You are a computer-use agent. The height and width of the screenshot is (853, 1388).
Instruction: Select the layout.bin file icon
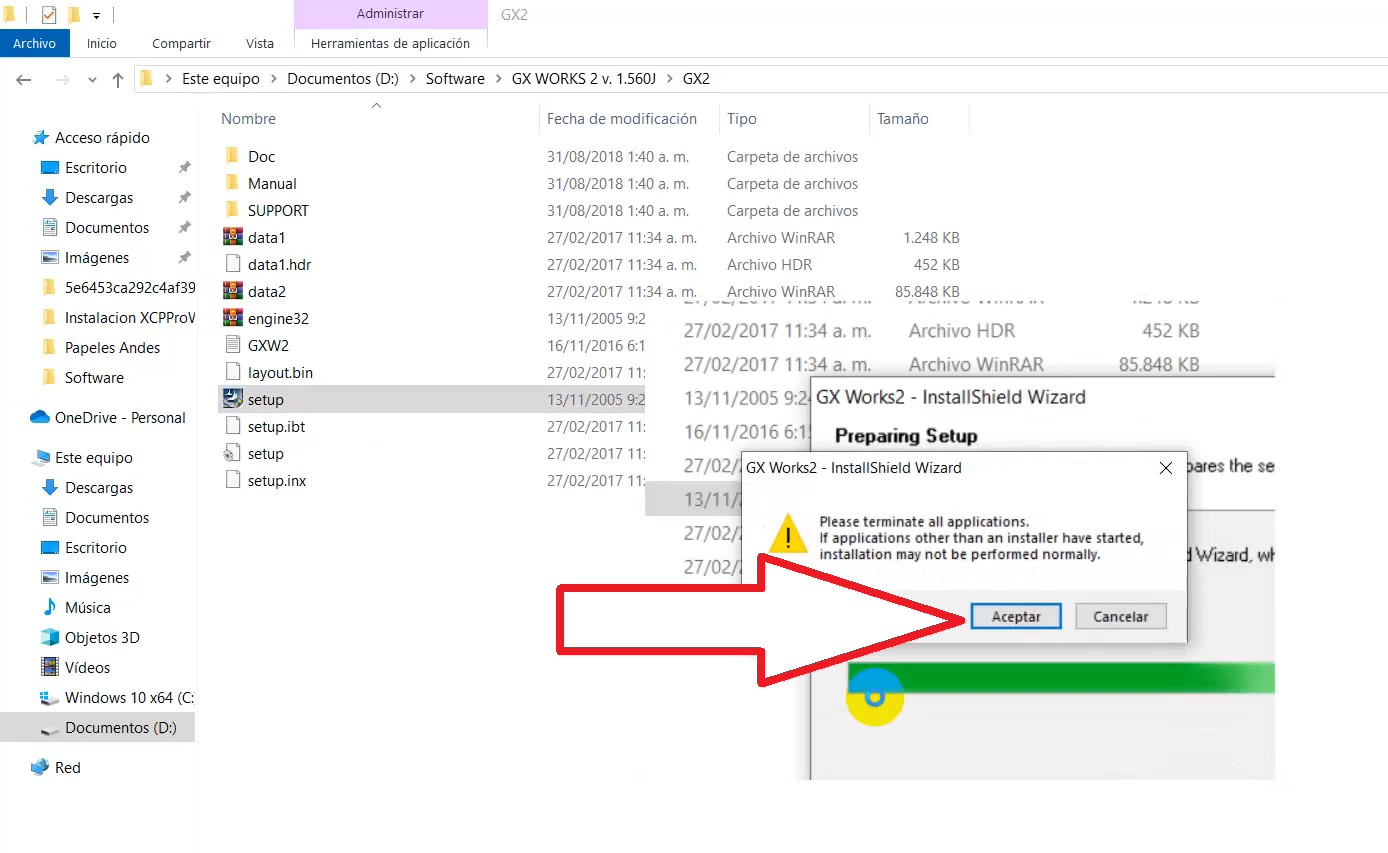click(232, 372)
